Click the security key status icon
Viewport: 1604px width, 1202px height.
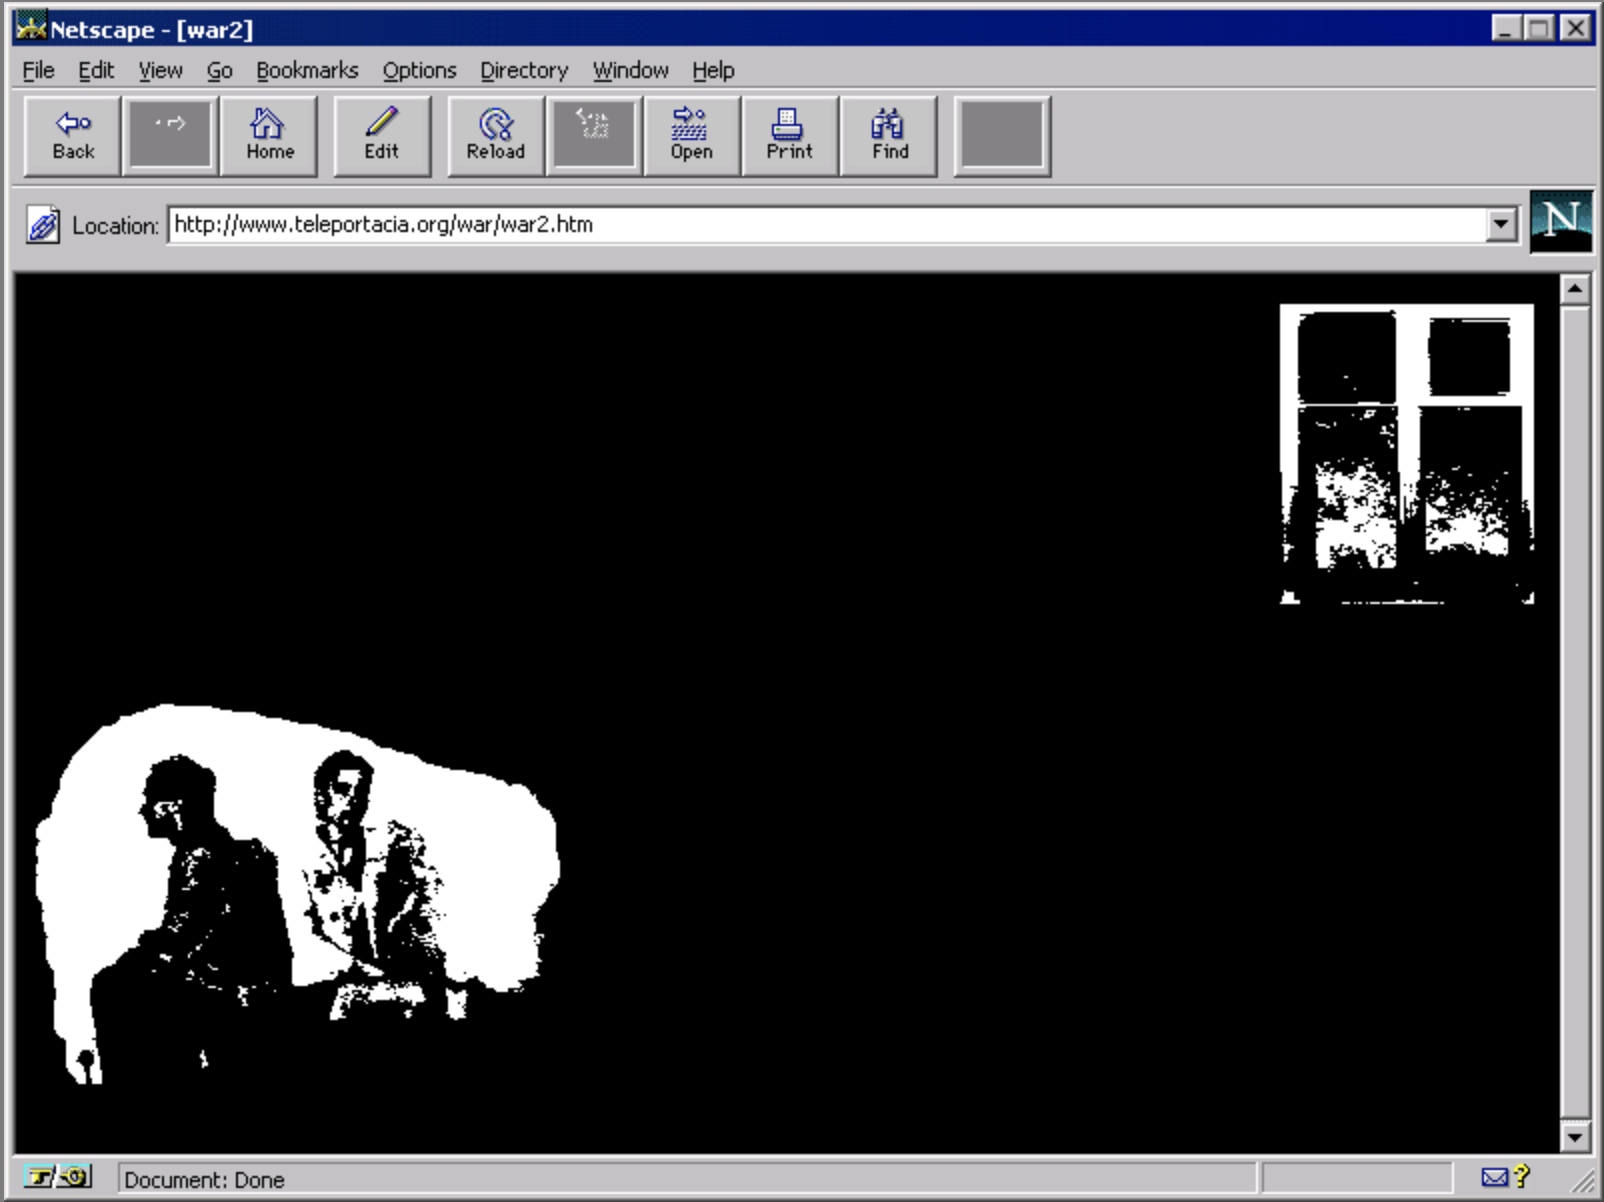coord(57,1177)
